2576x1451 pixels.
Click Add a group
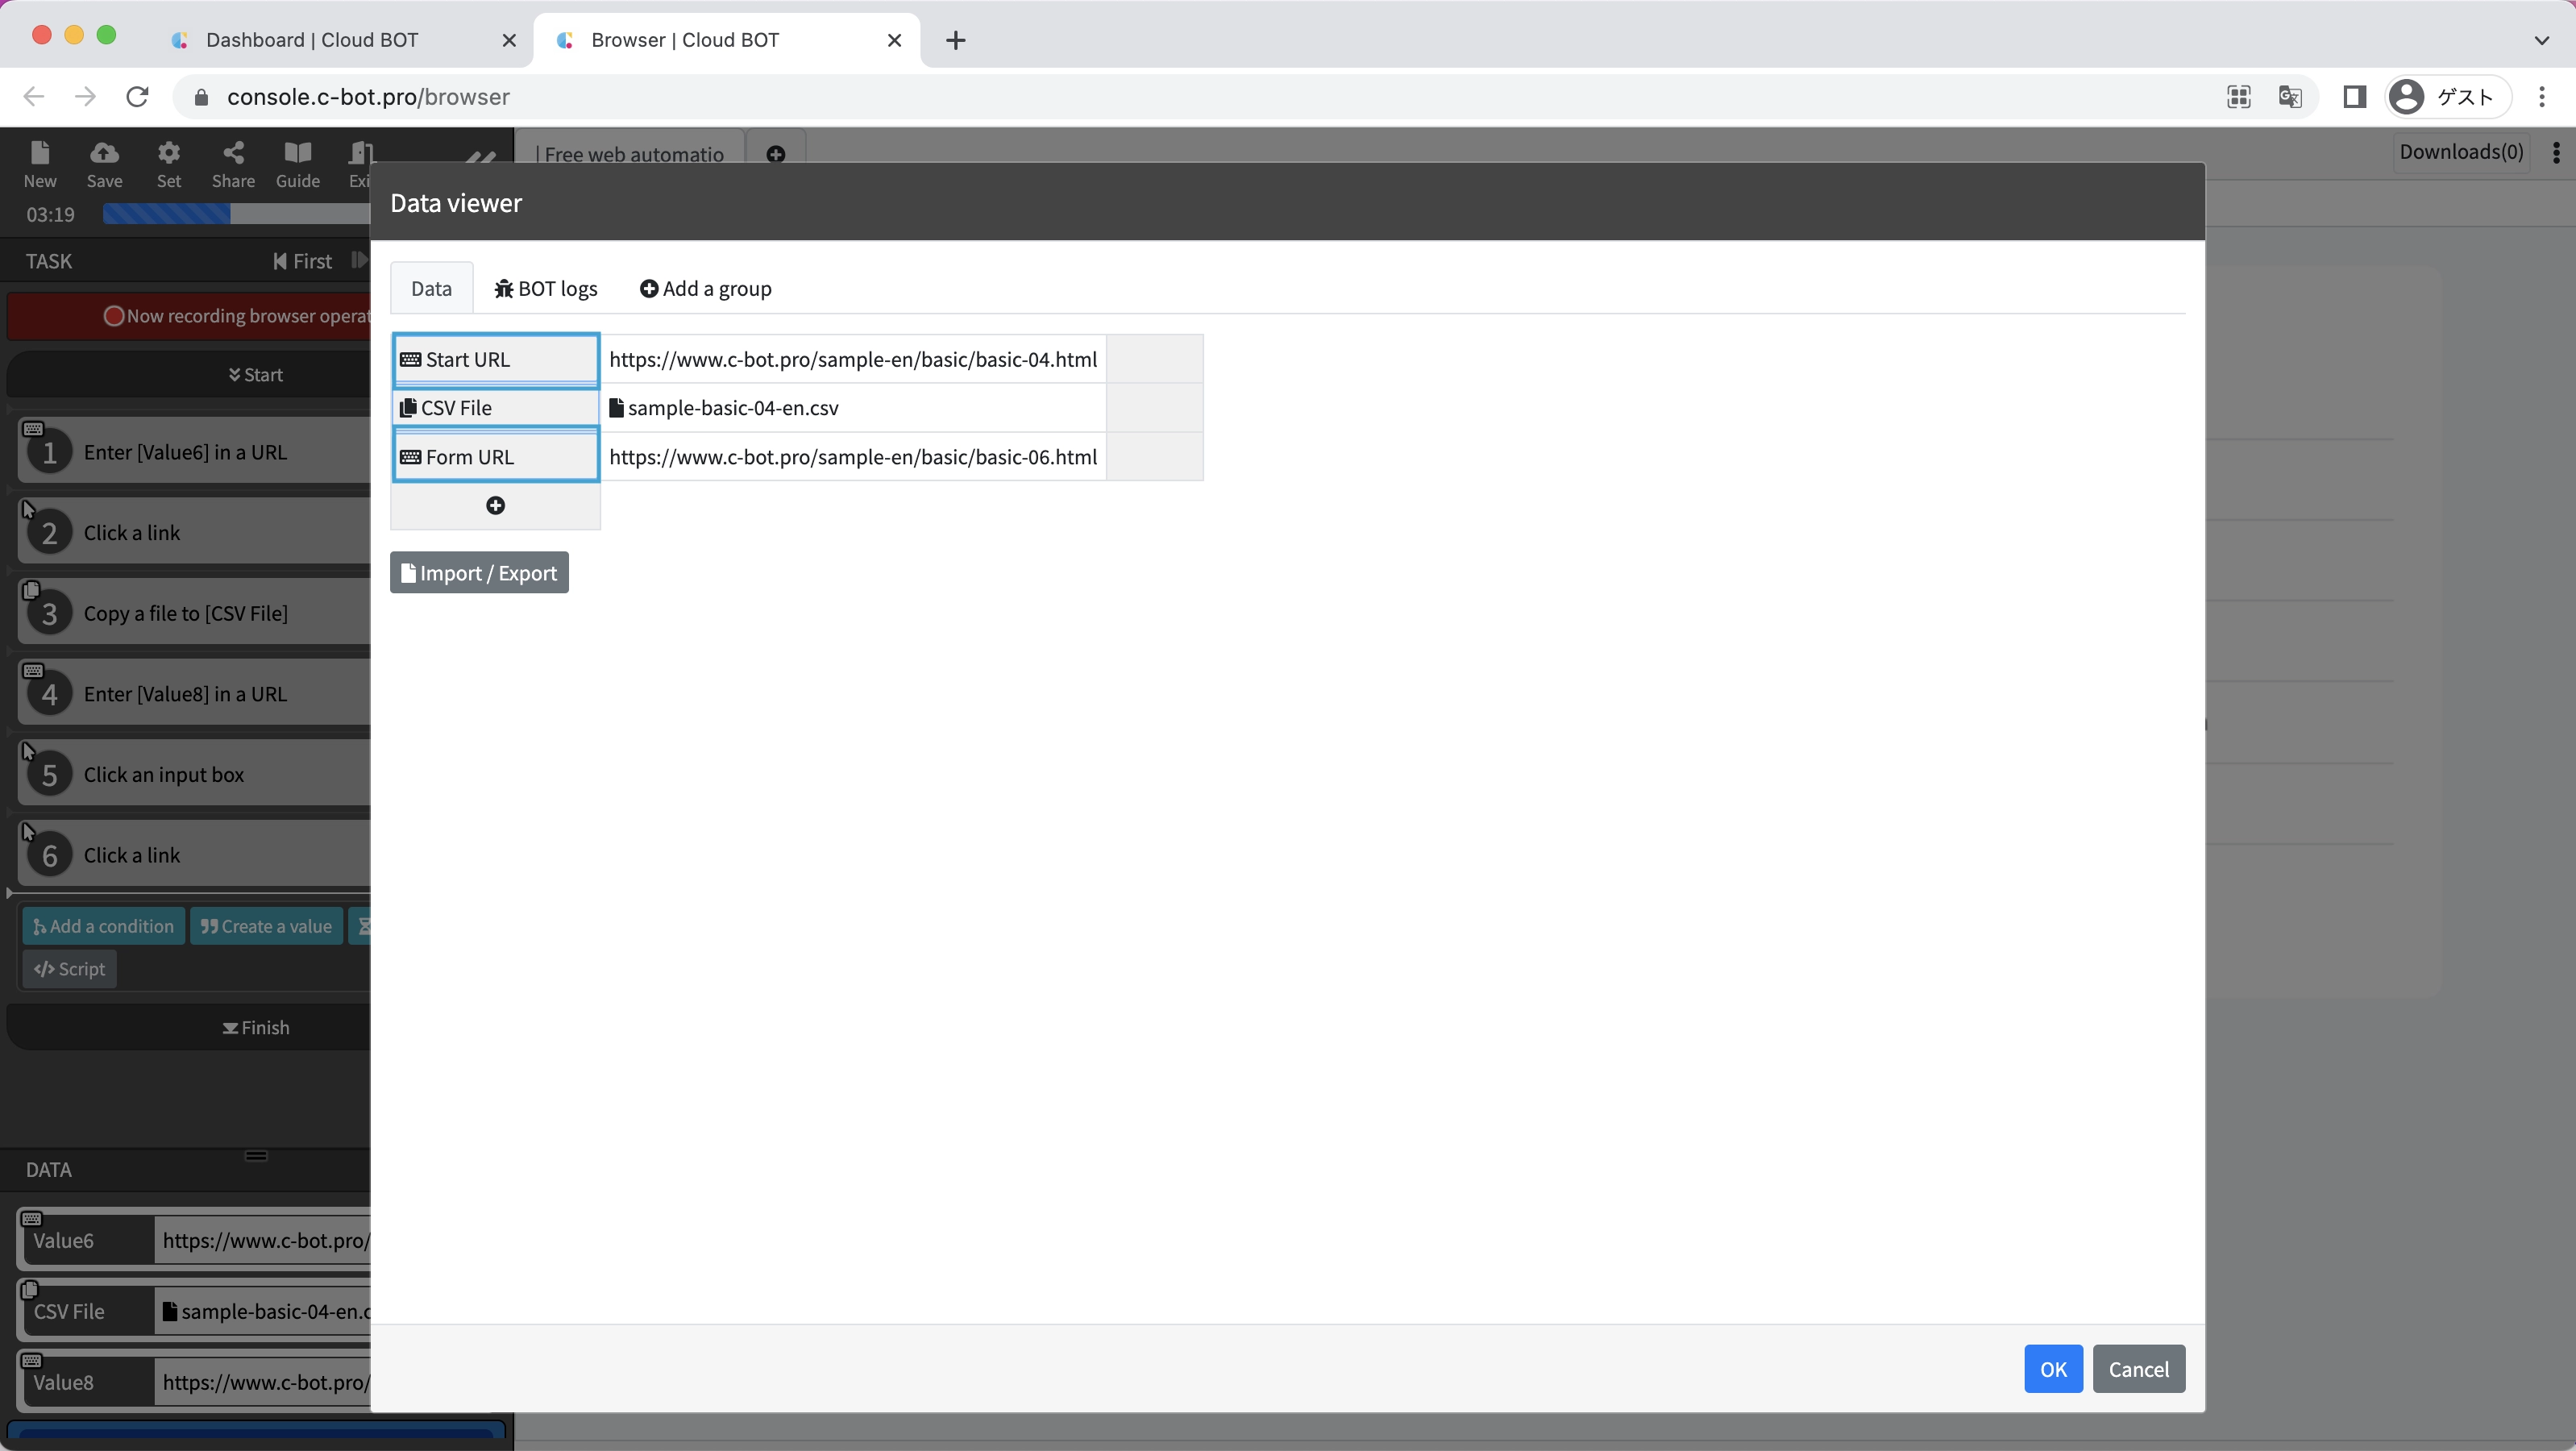(x=706, y=289)
